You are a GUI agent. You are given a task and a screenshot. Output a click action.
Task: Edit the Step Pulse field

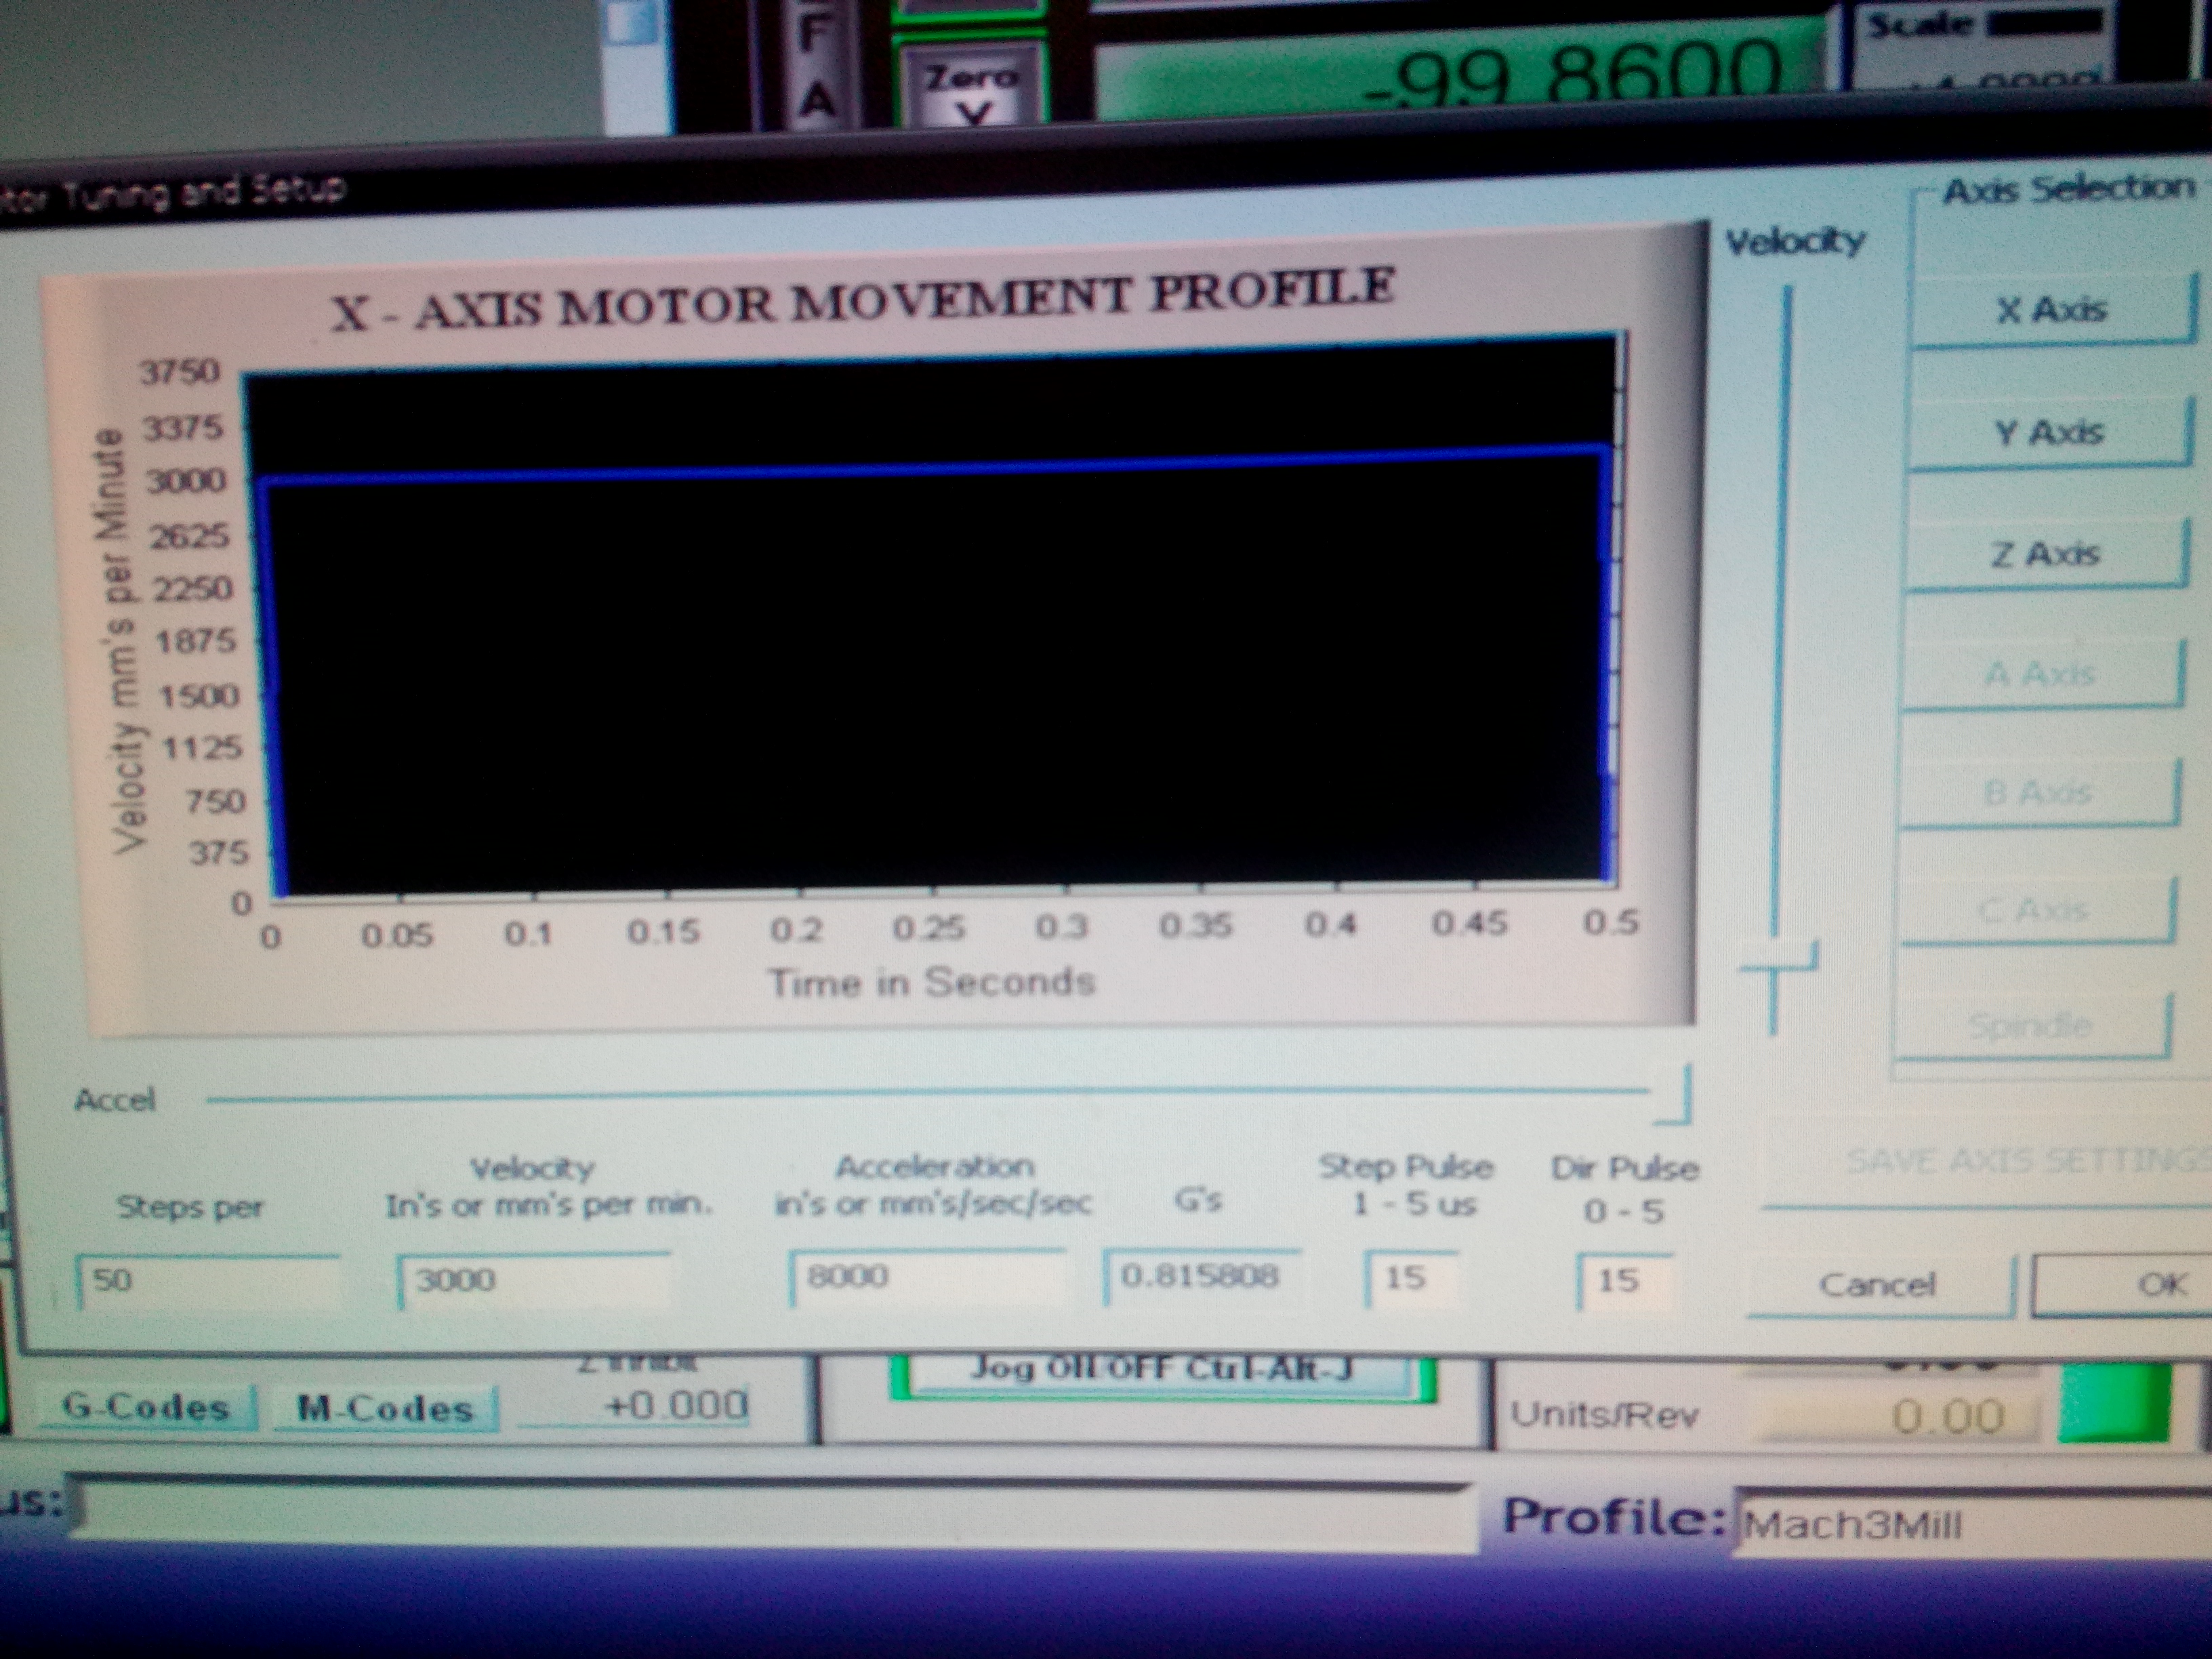pyautogui.click(x=1410, y=1278)
